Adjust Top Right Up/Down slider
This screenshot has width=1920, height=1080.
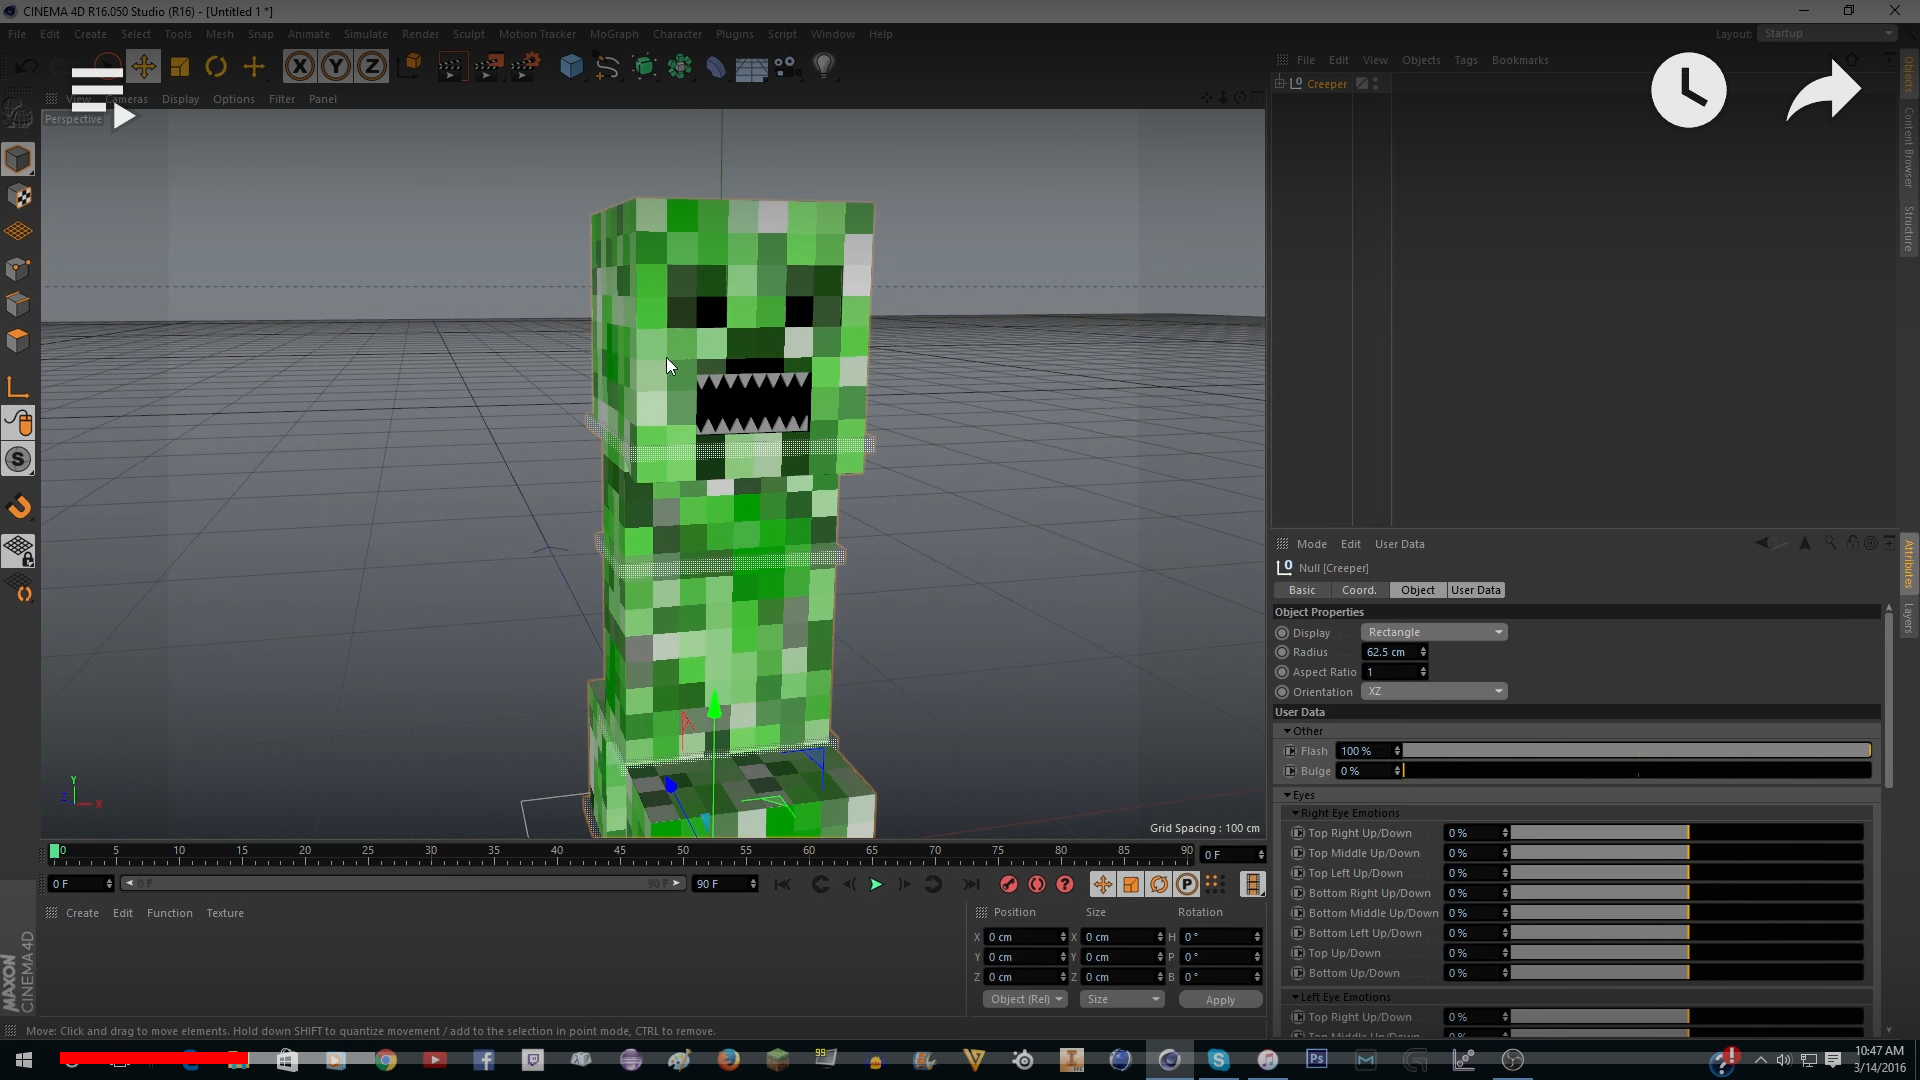[x=1687, y=833]
